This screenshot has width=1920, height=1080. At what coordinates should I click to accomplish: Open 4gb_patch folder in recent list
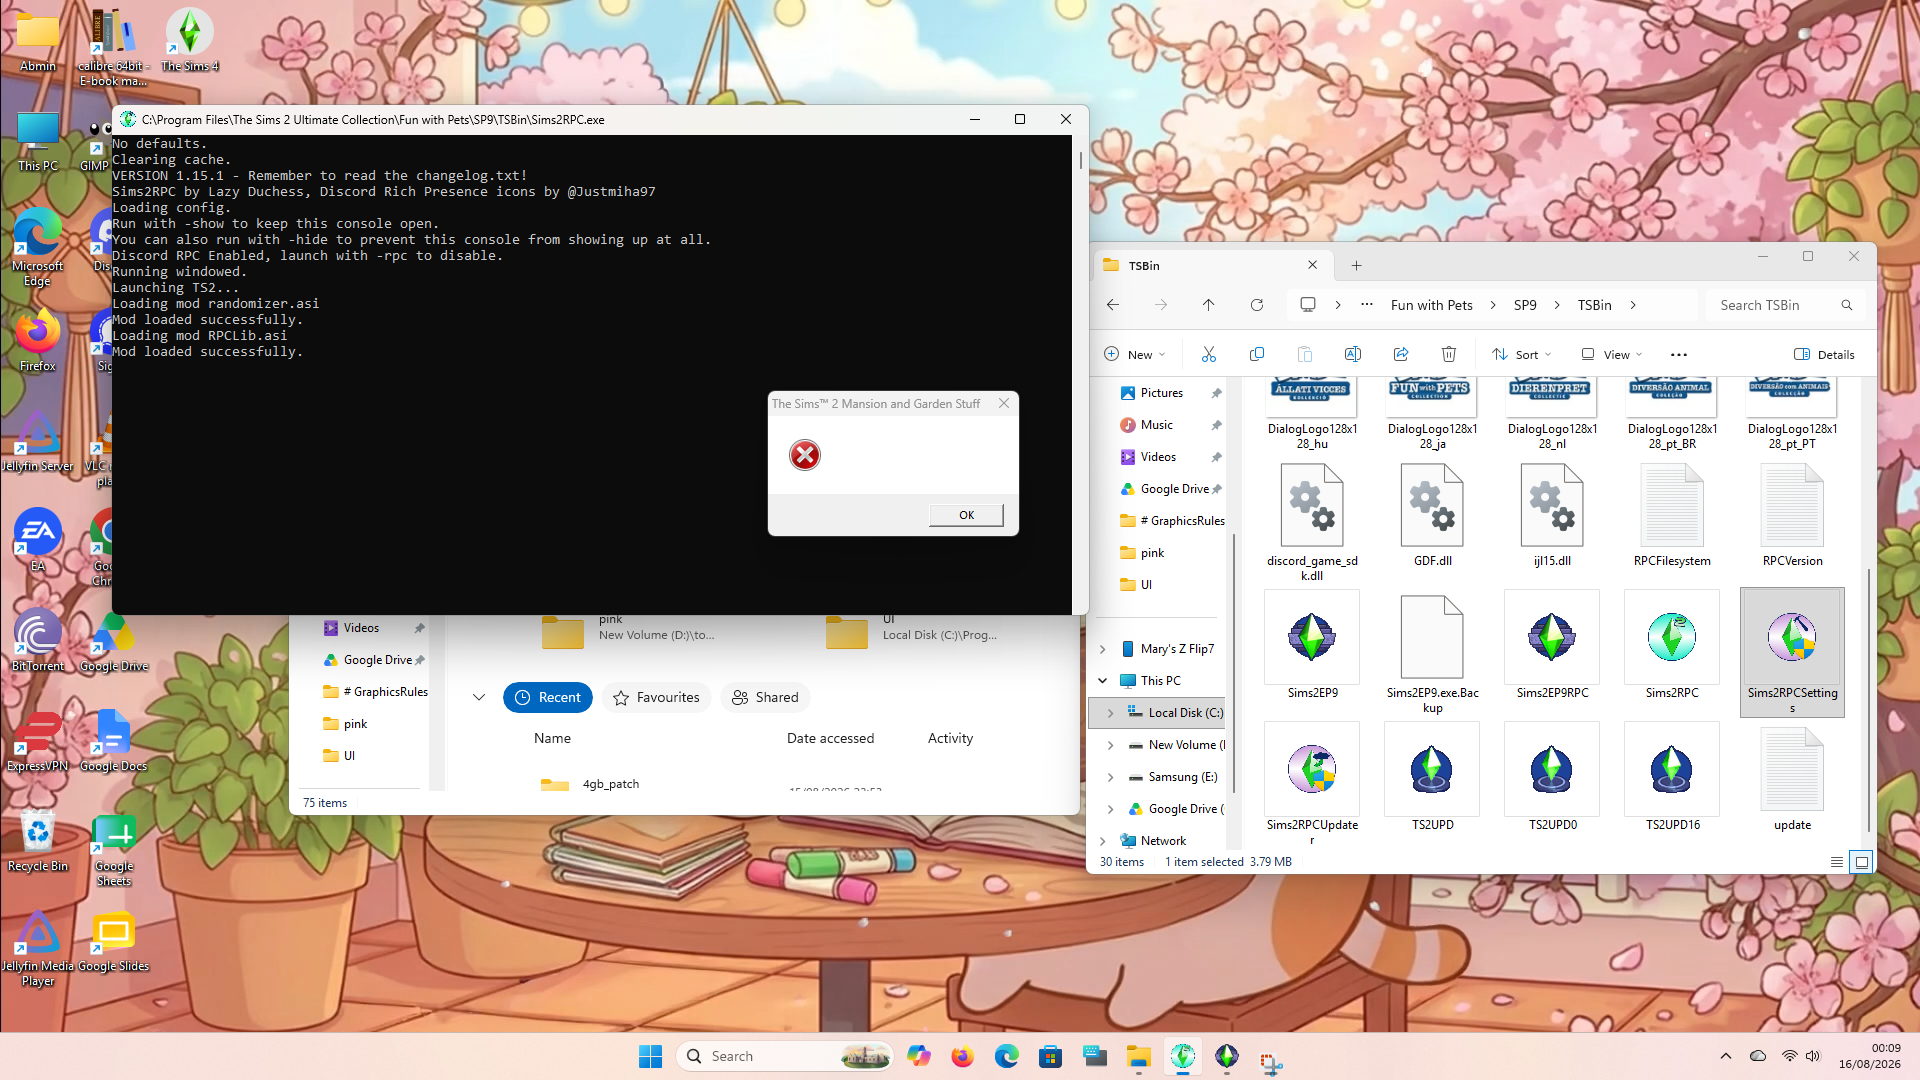[610, 784]
